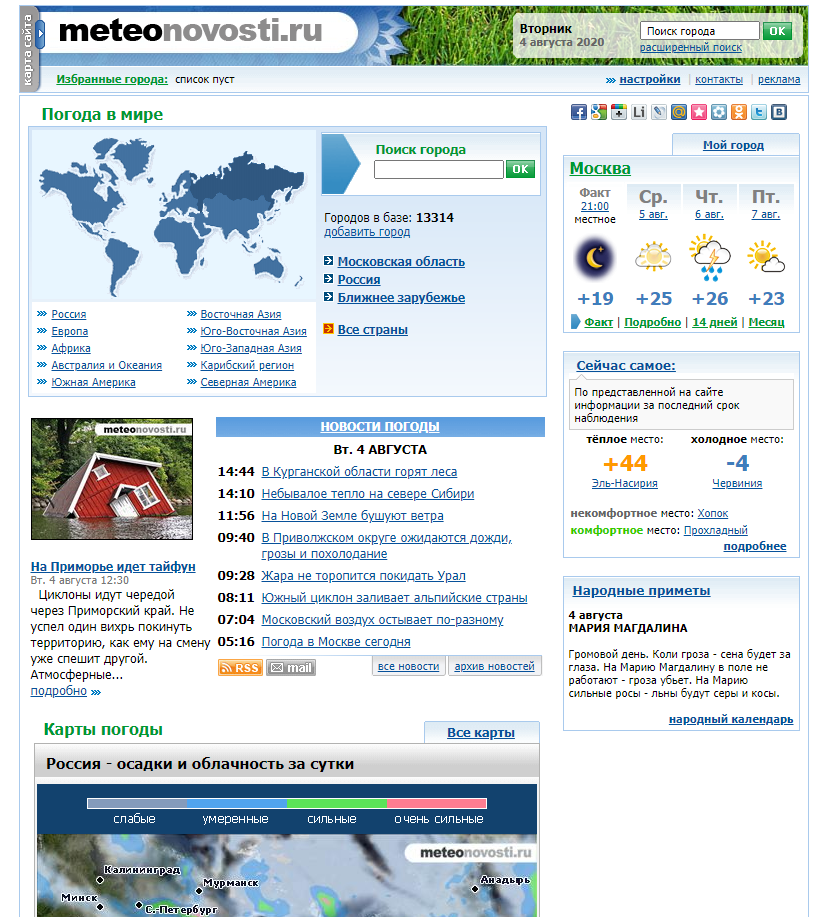Open the 'контакты' link
The image size is (839, 917).
pyautogui.click(x=719, y=80)
